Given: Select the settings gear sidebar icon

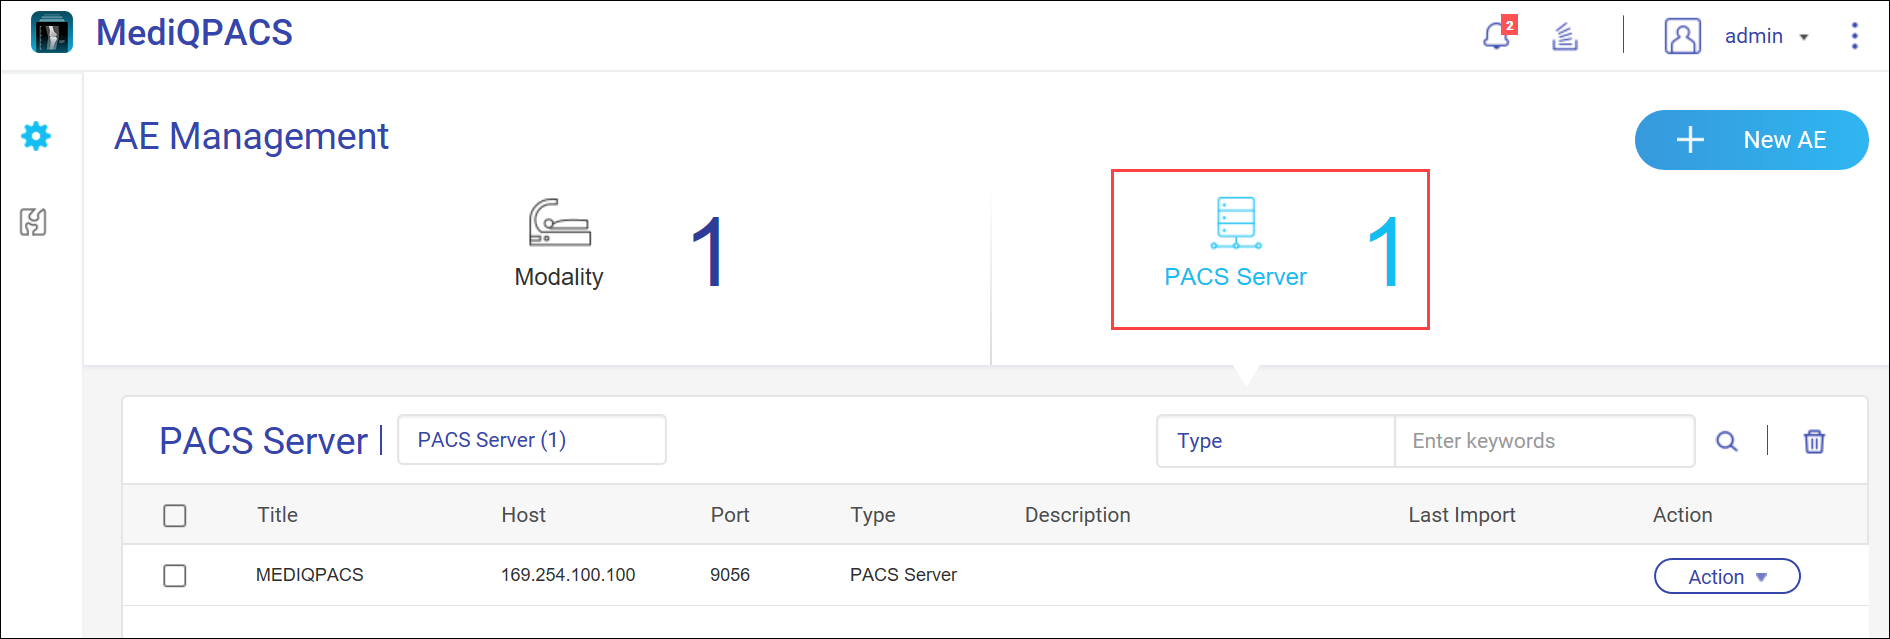Looking at the screenshot, I should pos(36,136).
